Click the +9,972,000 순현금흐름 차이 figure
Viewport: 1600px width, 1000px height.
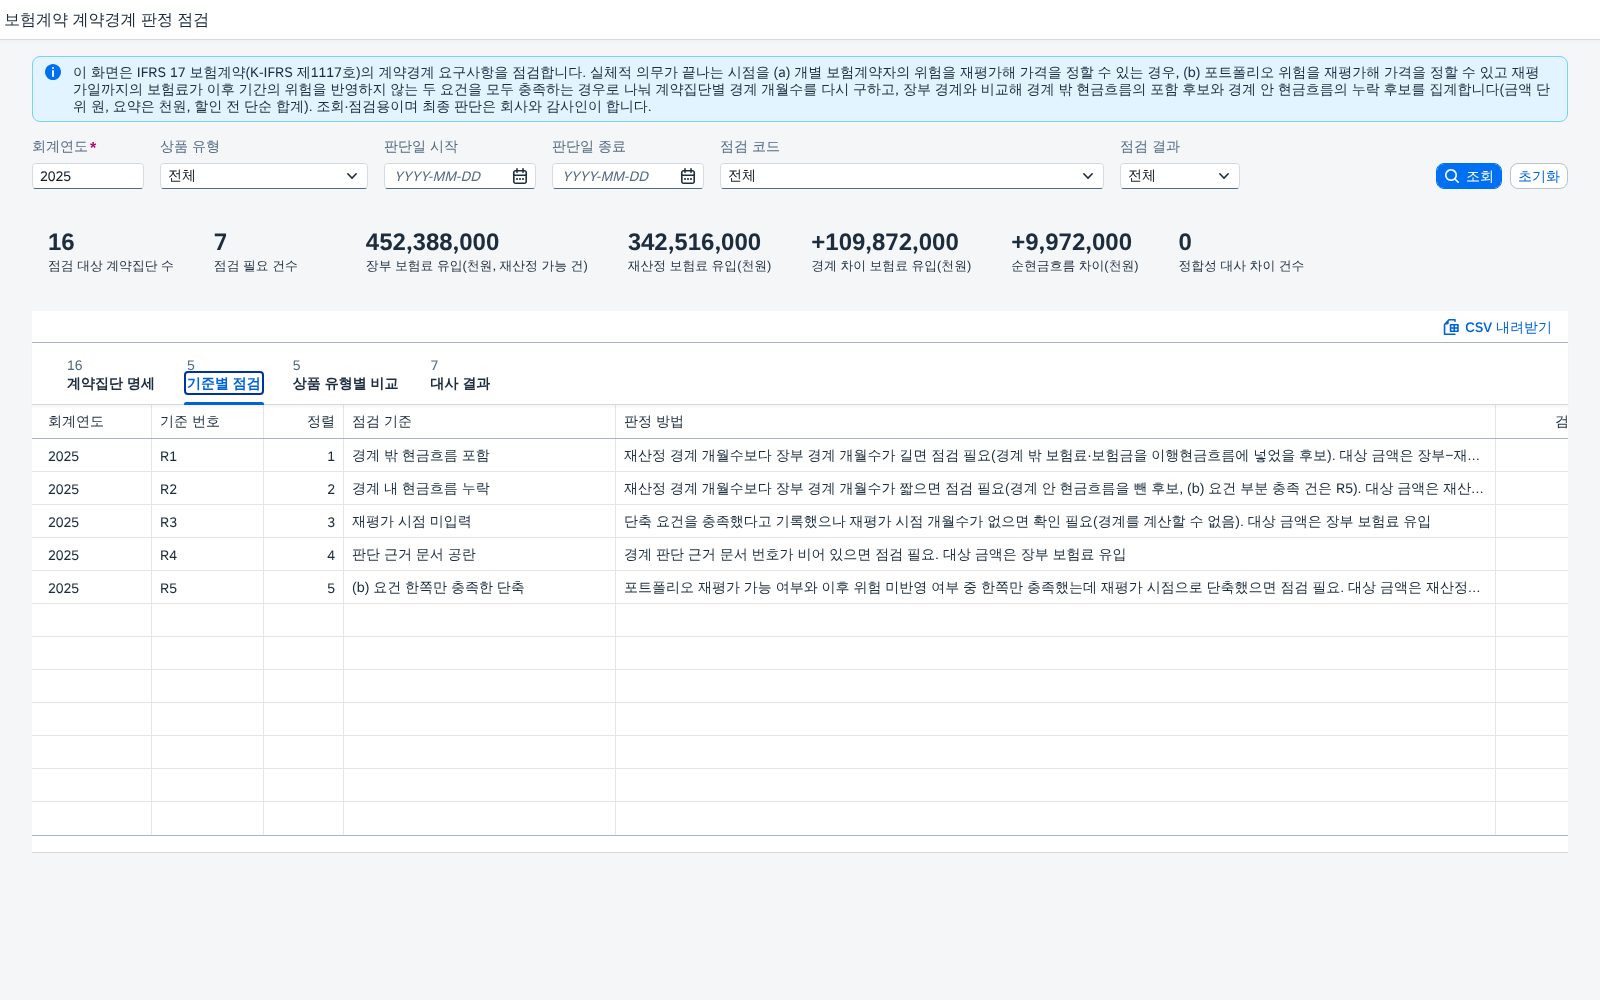point(1071,242)
